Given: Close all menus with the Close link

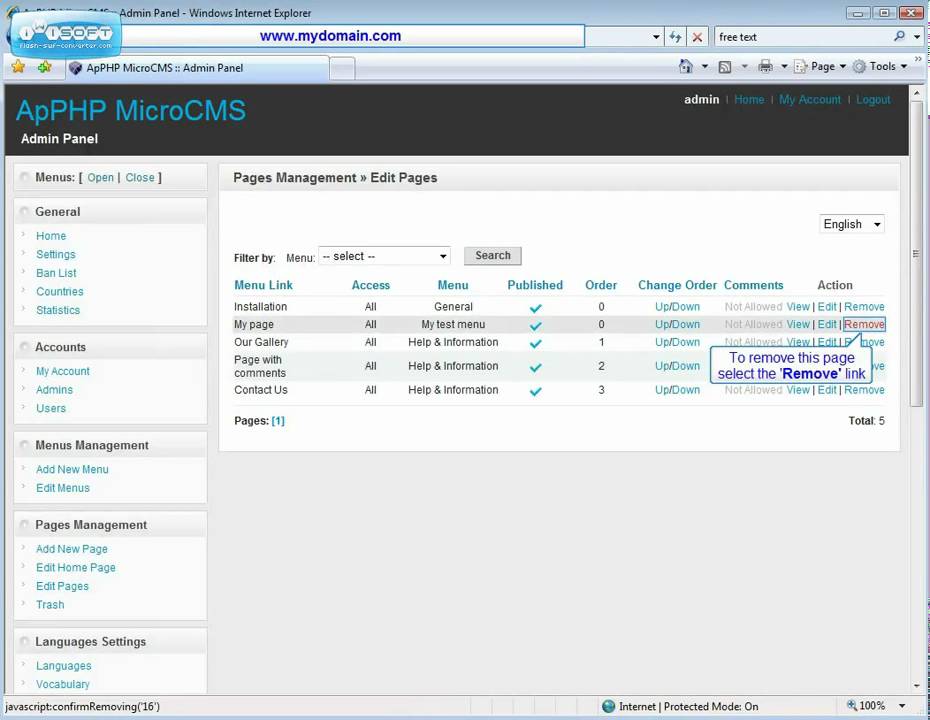Looking at the screenshot, I should (139, 177).
